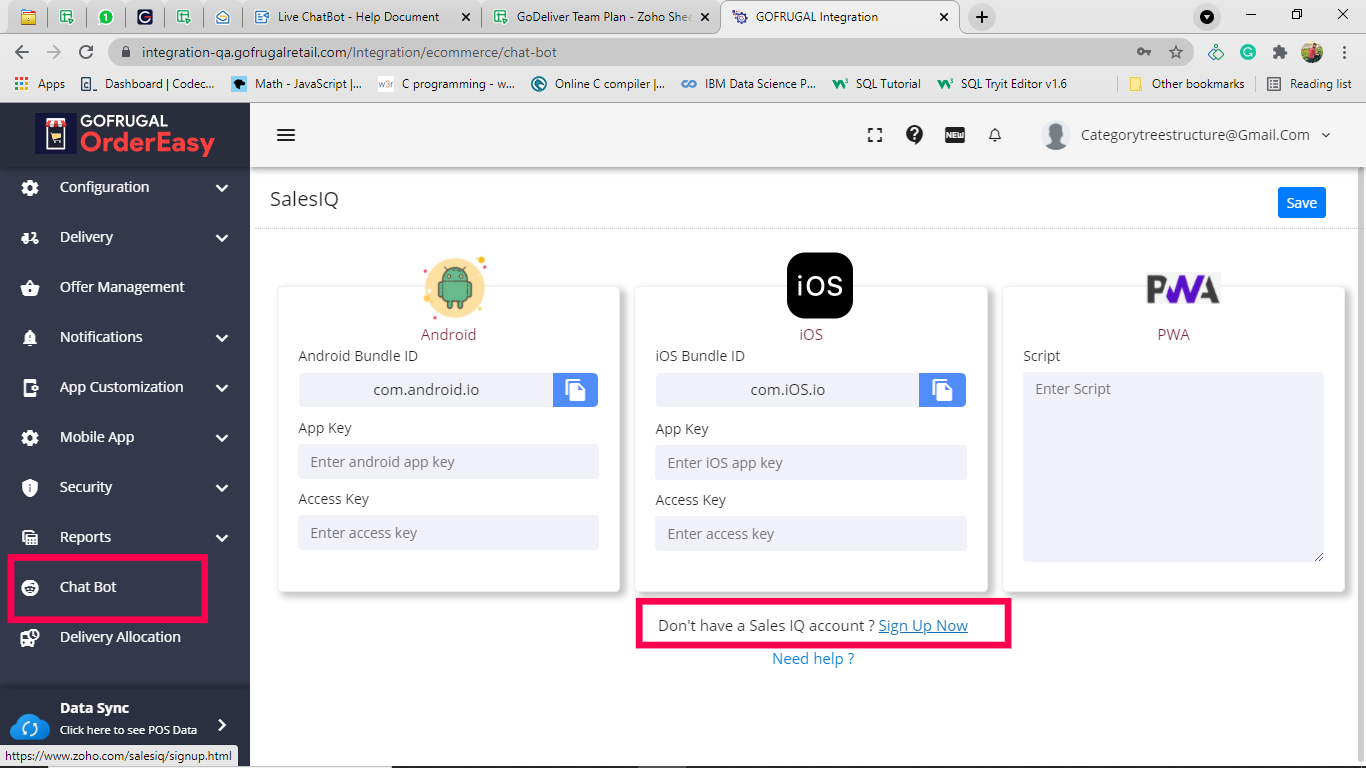
Task: Toggle fullscreen mode icon
Action: coord(875,135)
